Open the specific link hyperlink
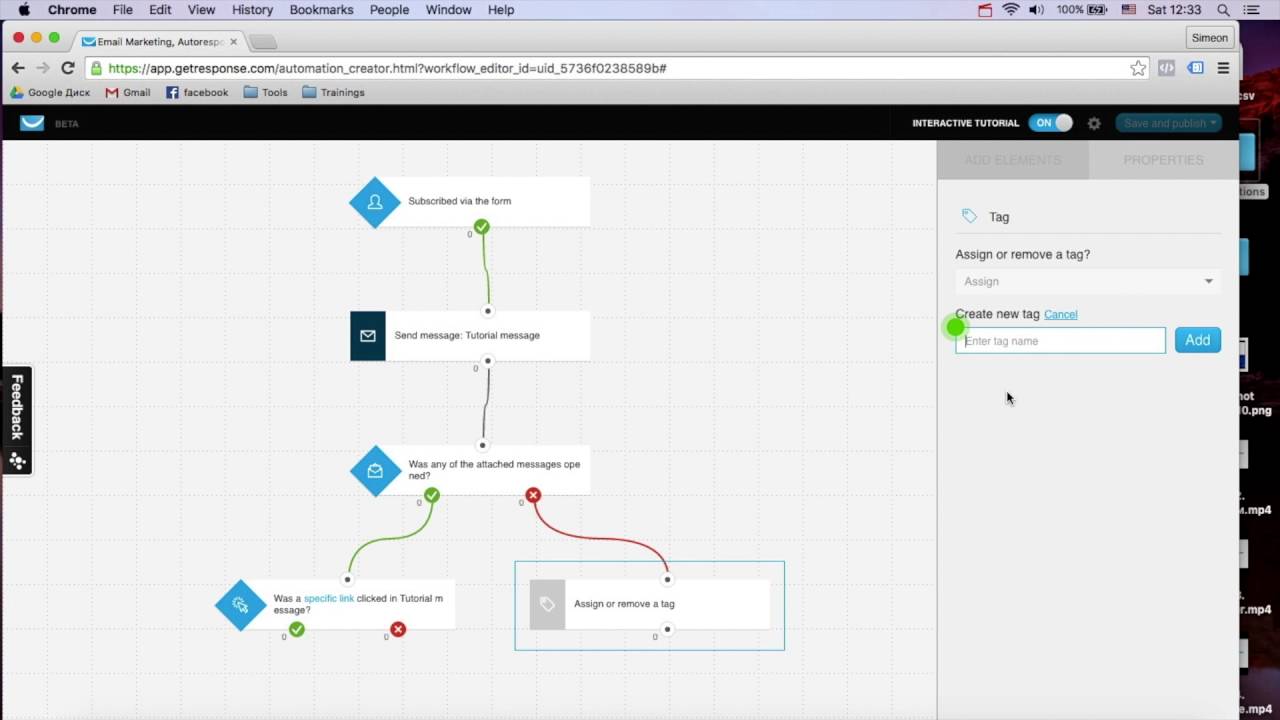 pos(329,598)
